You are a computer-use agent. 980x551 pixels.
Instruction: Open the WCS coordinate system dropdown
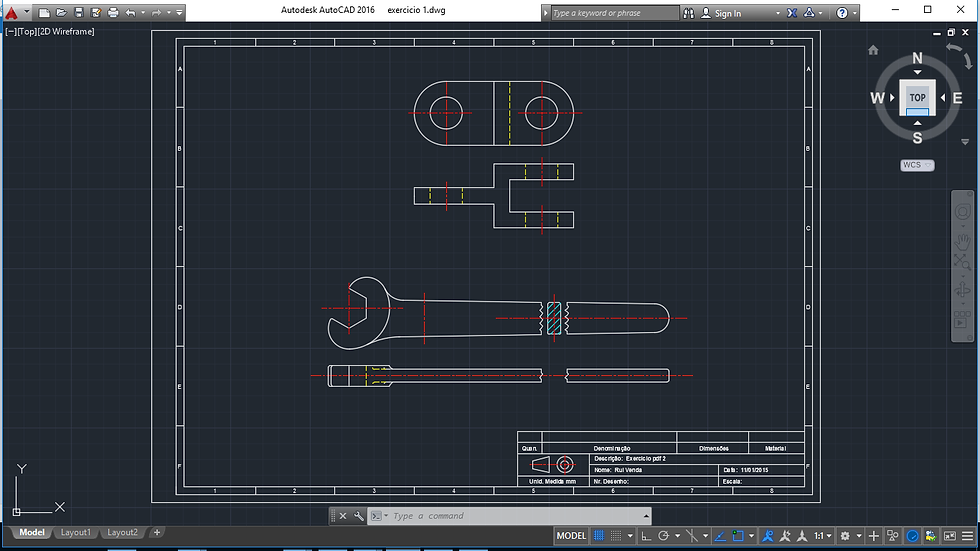tap(917, 165)
